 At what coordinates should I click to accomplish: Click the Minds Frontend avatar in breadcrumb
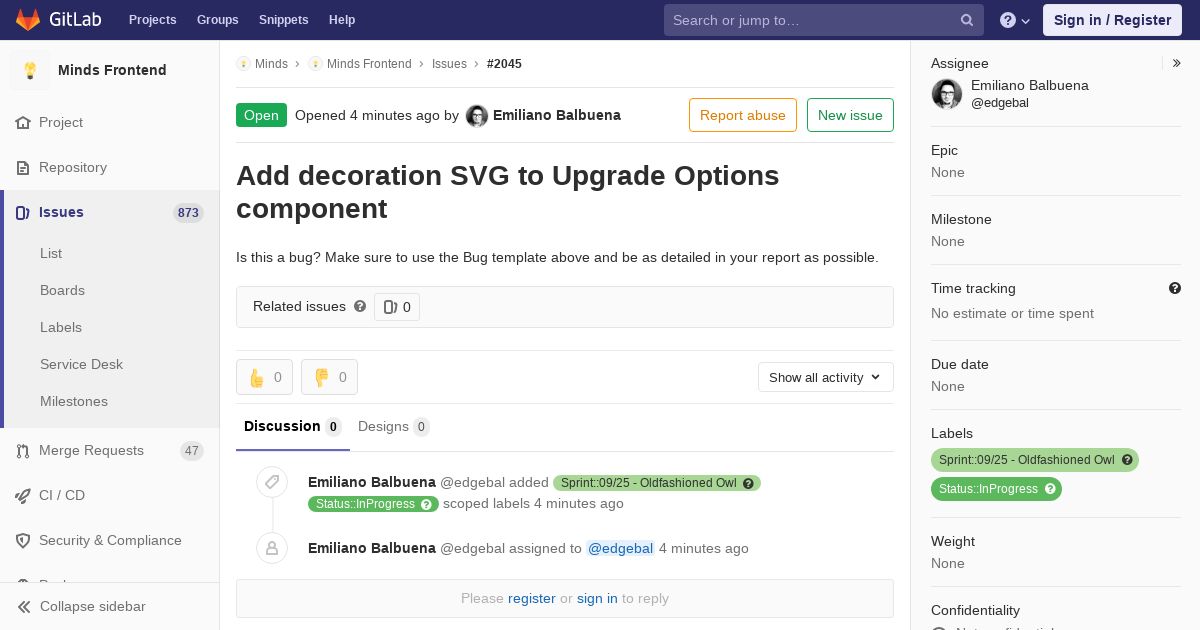(x=315, y=64)
